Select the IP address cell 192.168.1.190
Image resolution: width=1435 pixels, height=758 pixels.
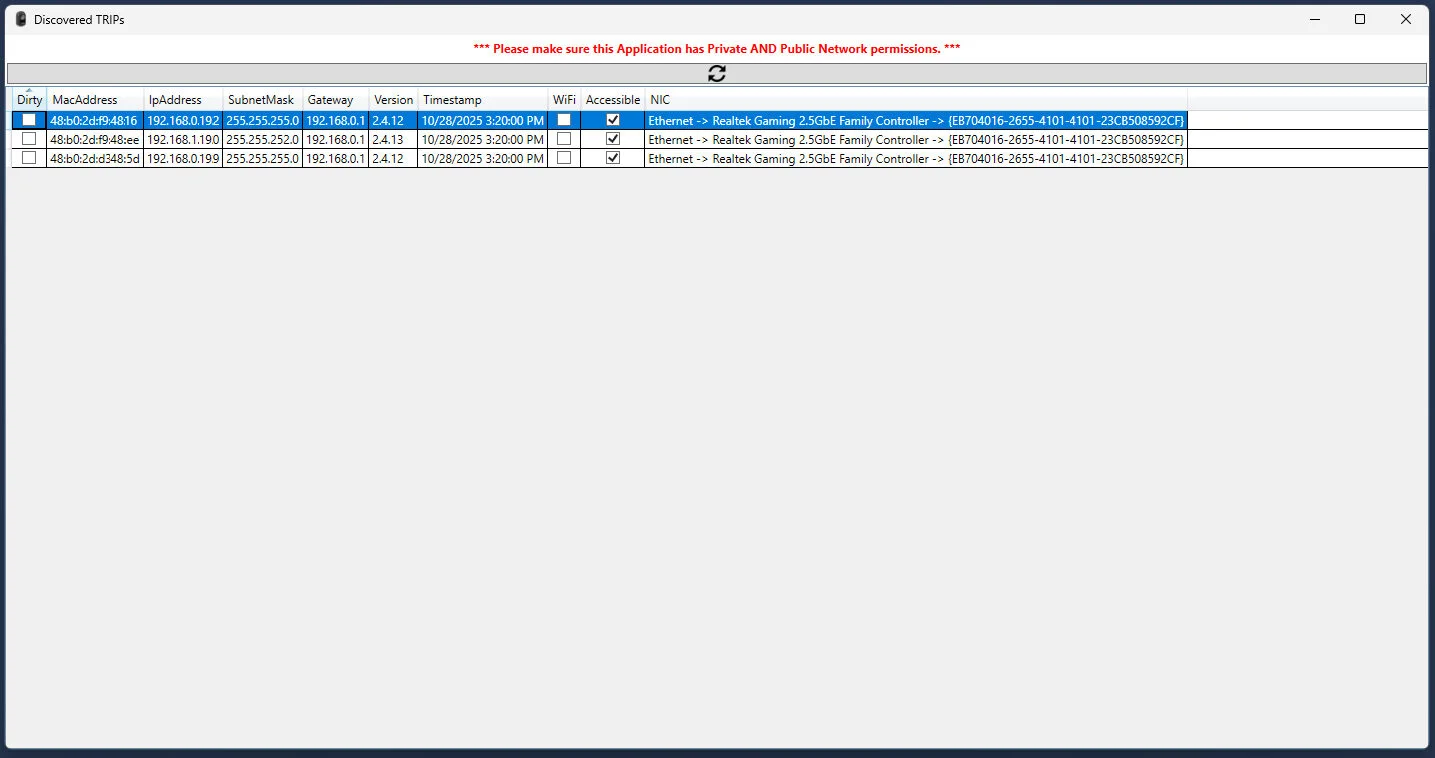coord(183,140)
